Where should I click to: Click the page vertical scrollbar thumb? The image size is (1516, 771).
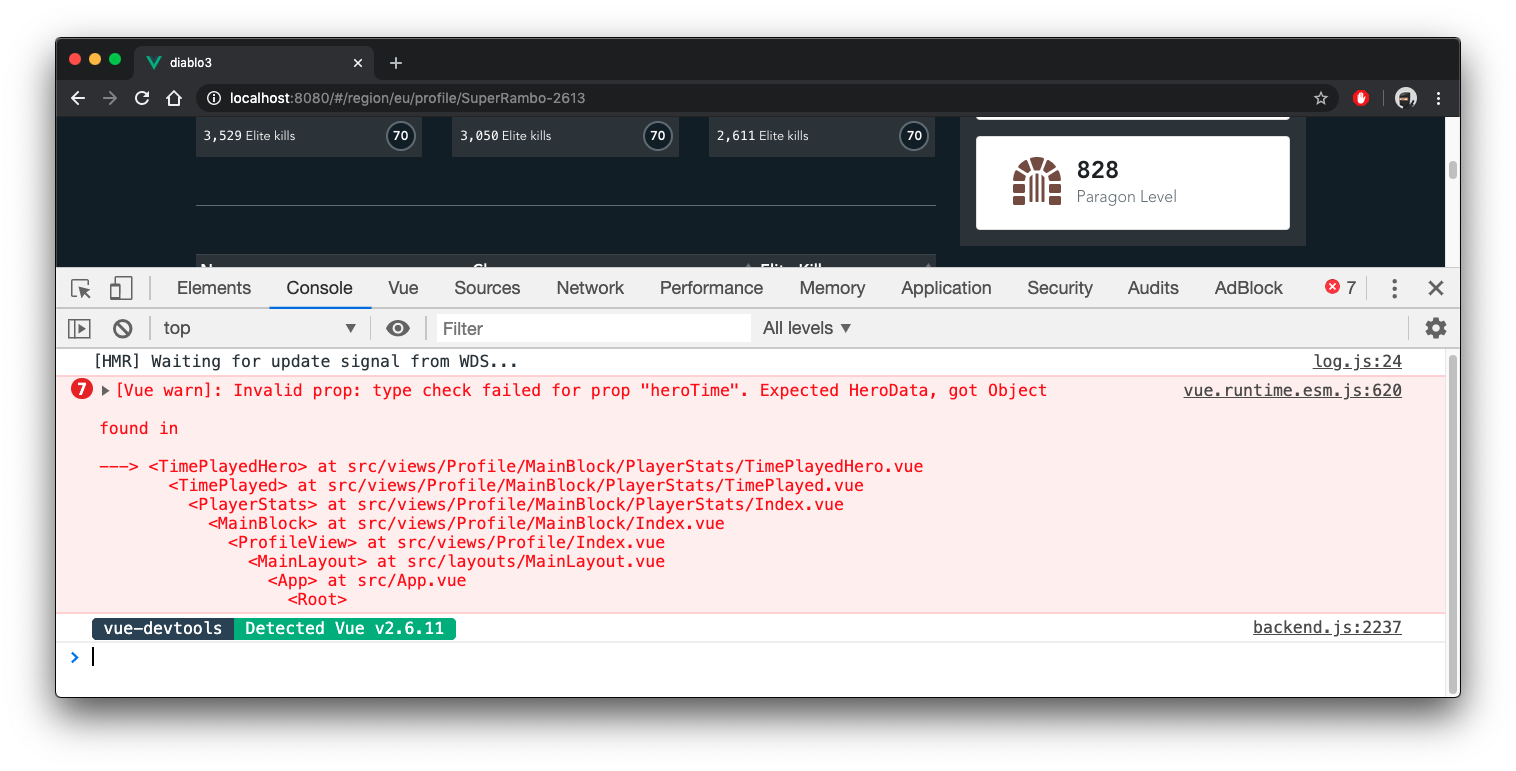[1453, 170]
